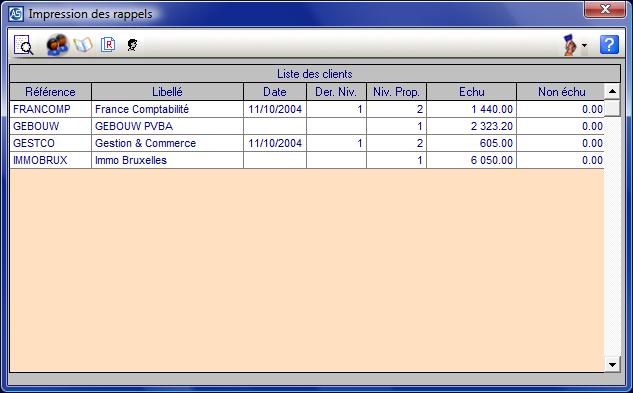Image resolution: width=633 pixels, height=393 pixels.
Task: Click scrollbar up arrow in client list
Action: point(612,92)
